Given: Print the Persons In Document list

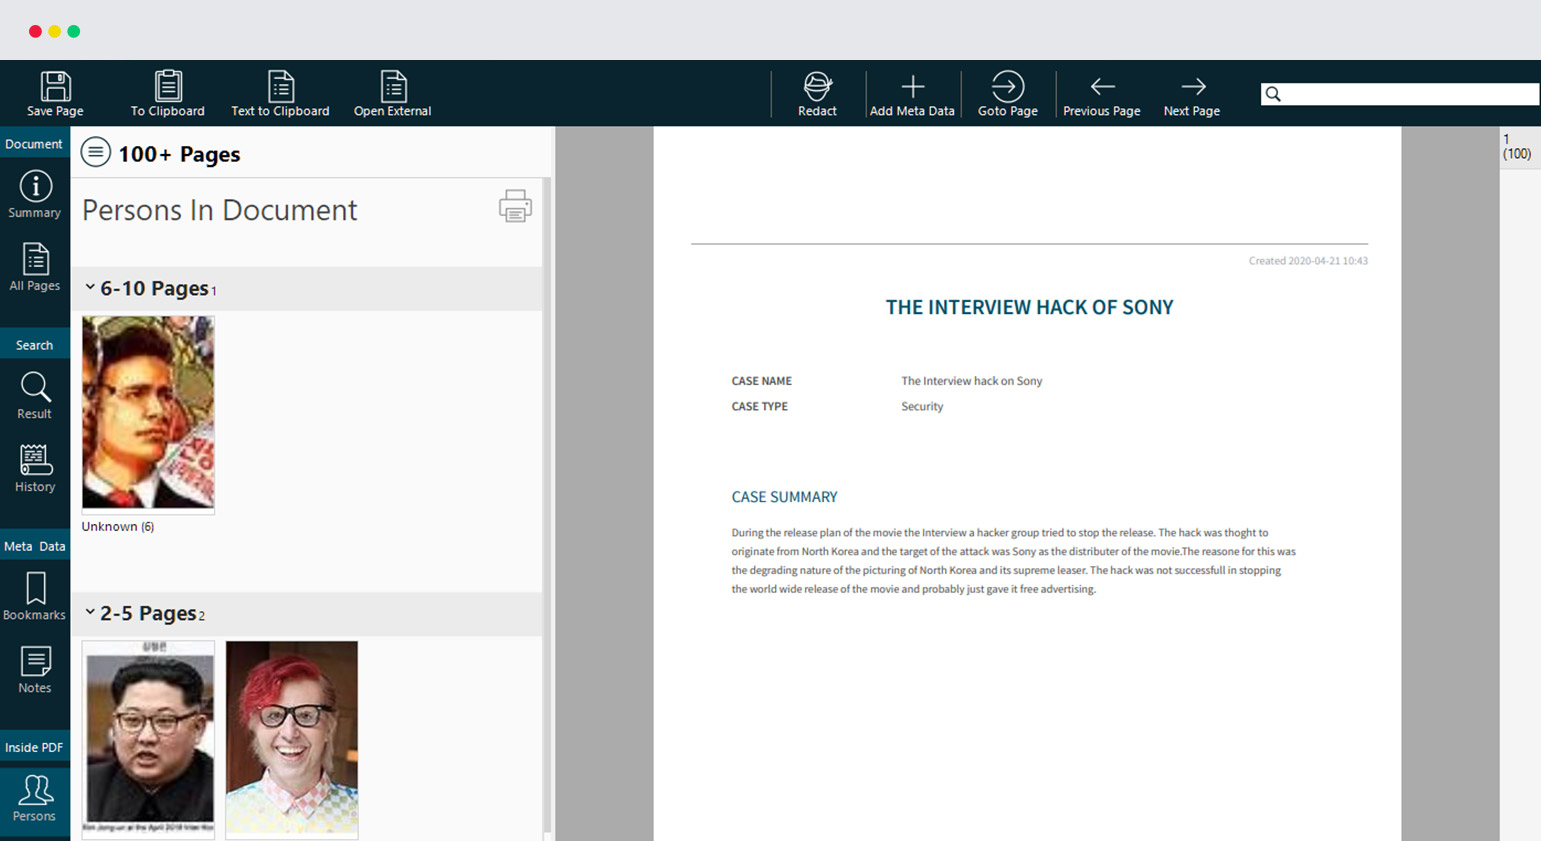Looking at the screenshot, I should click(x=515, y=206).
